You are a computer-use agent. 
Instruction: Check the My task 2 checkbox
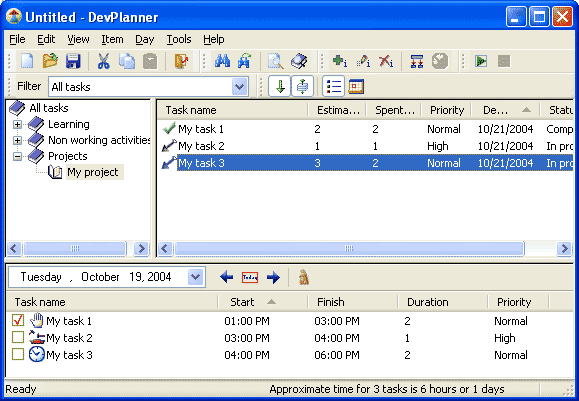point(18,337)
